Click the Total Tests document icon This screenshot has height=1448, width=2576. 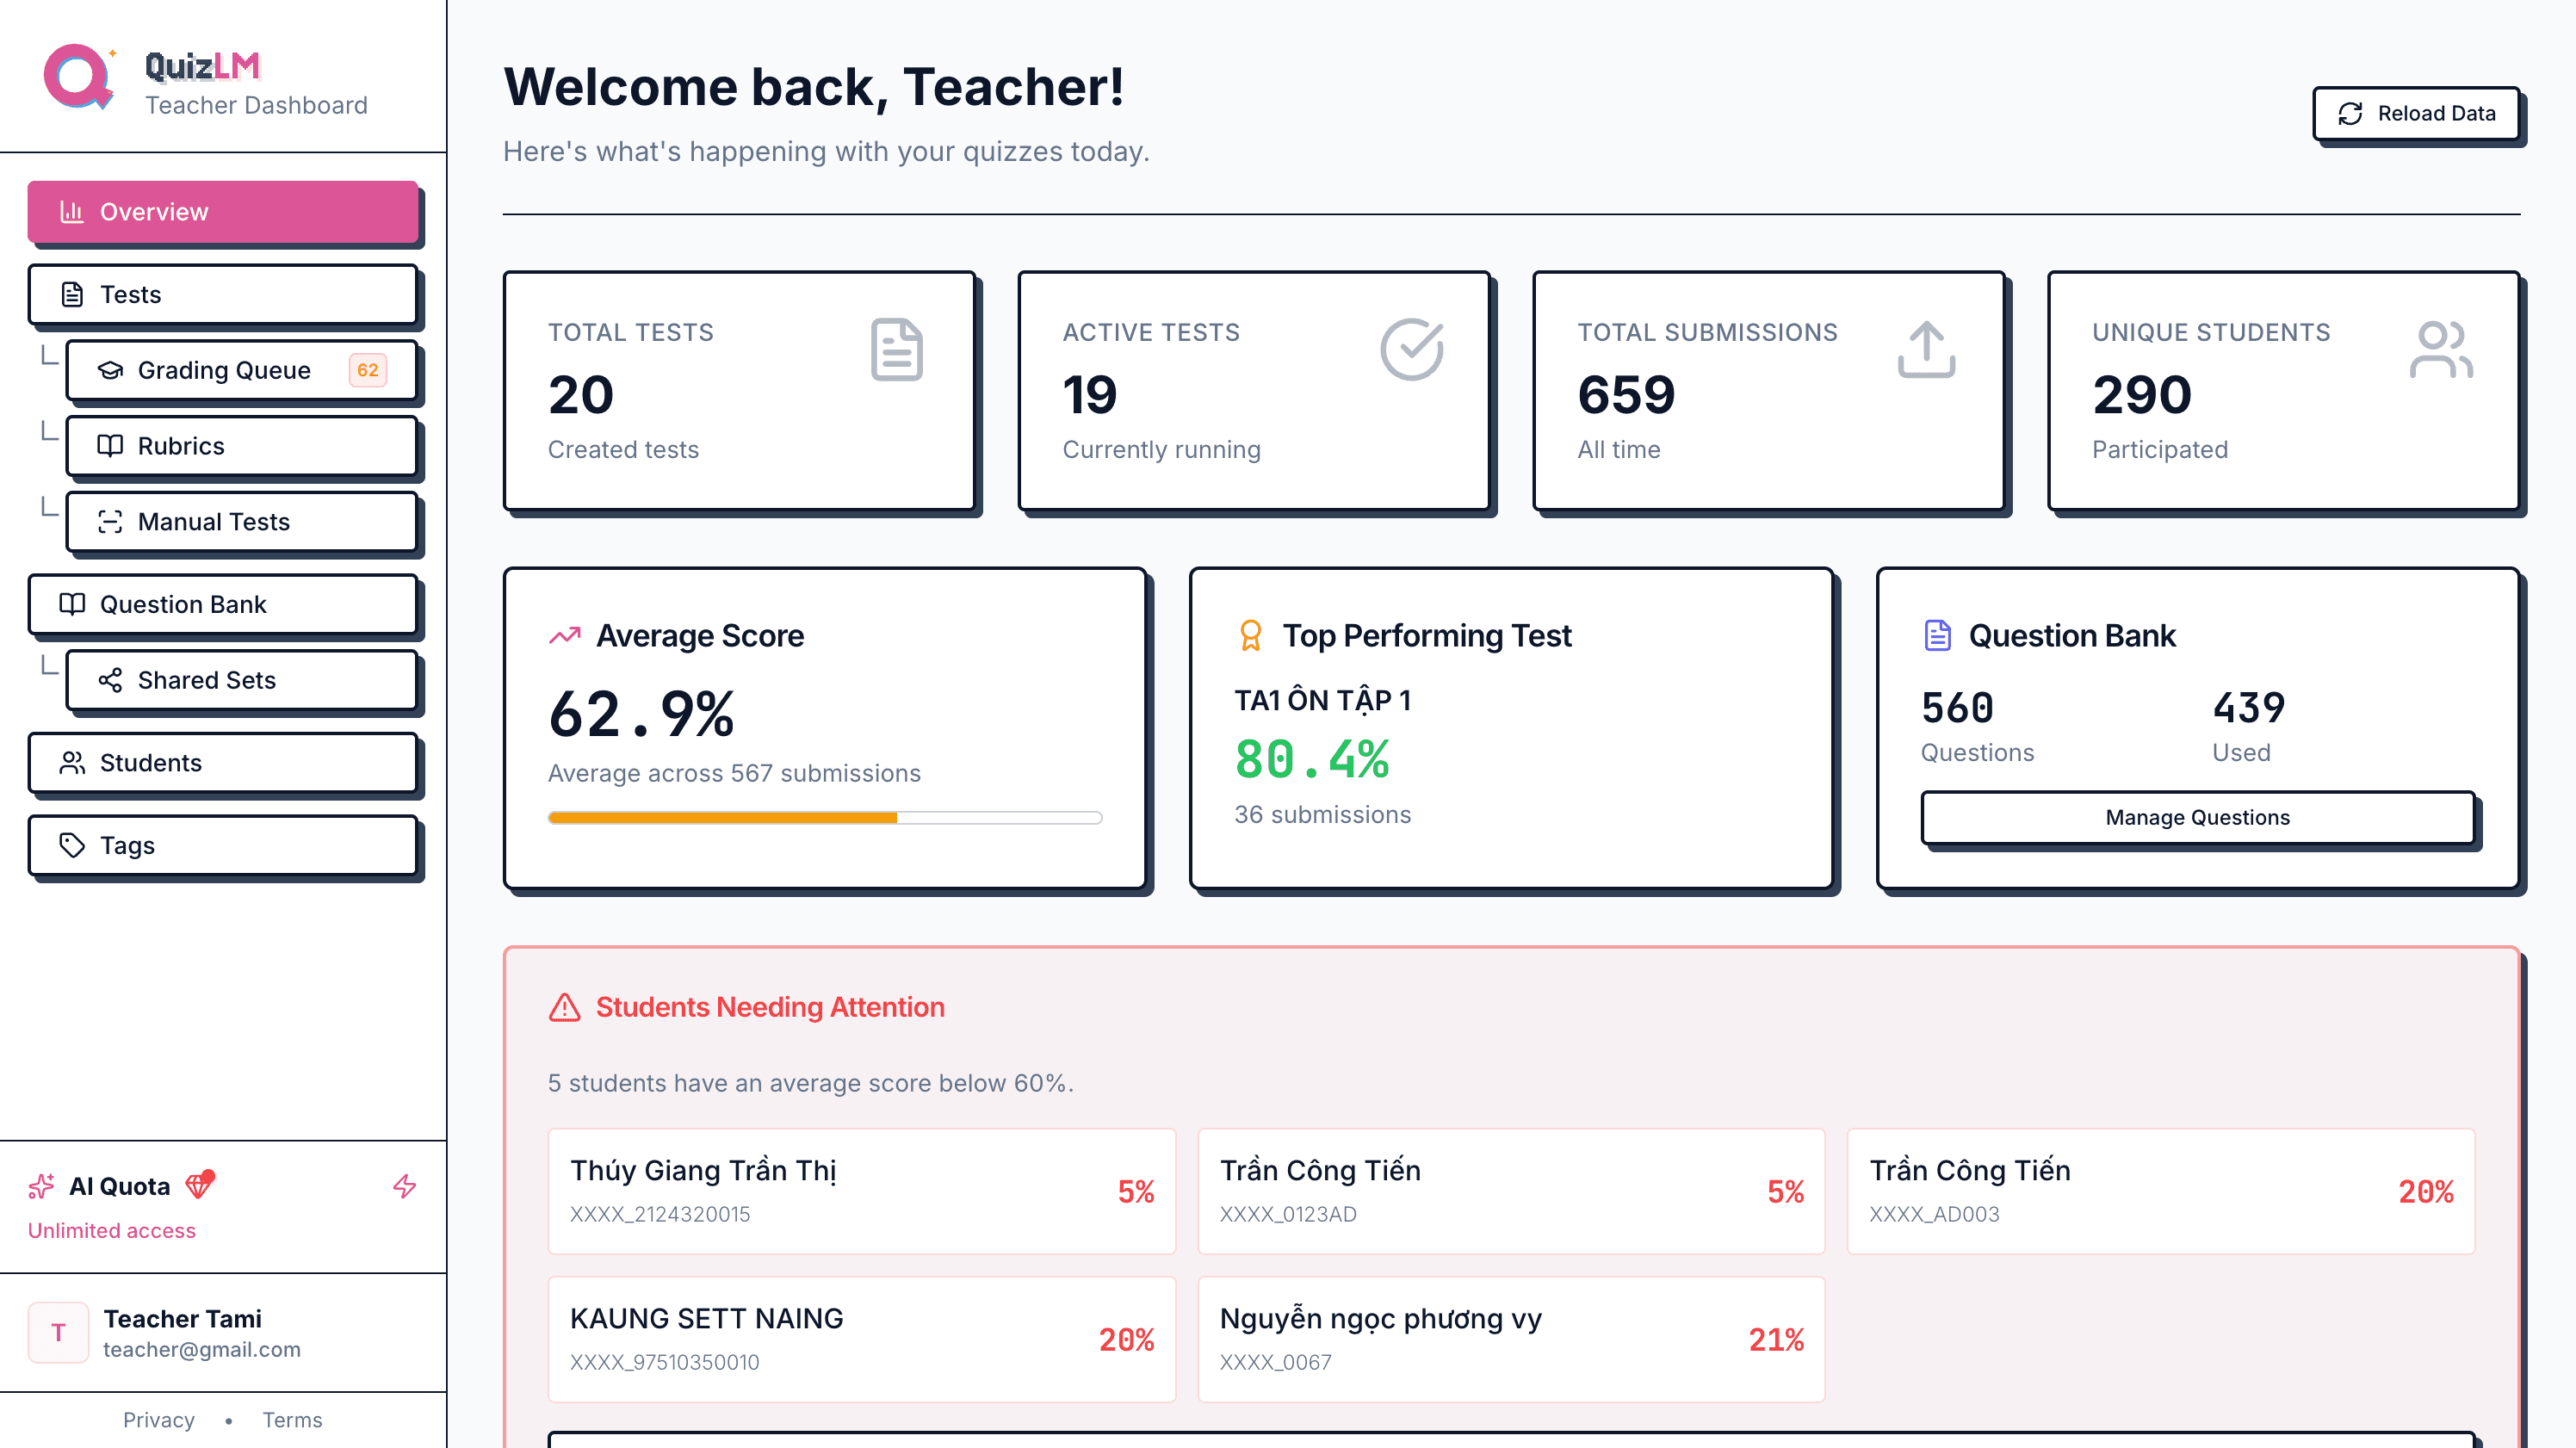[896, 349]
